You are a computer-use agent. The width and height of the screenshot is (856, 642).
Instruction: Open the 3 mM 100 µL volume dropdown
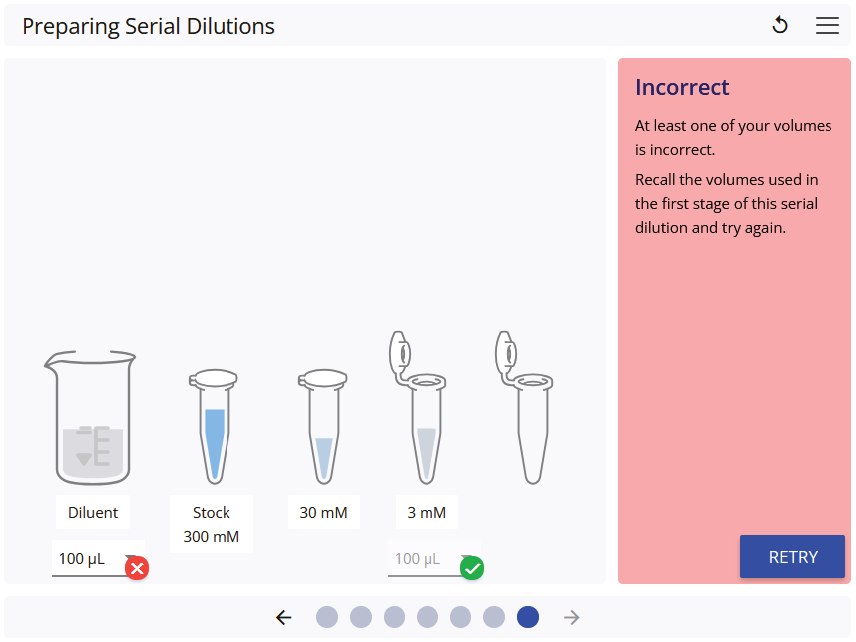click(x=430, y=558)
